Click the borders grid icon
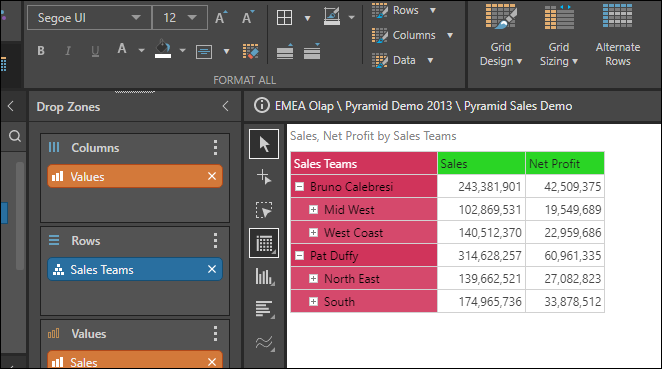 [x=284, y=18]
